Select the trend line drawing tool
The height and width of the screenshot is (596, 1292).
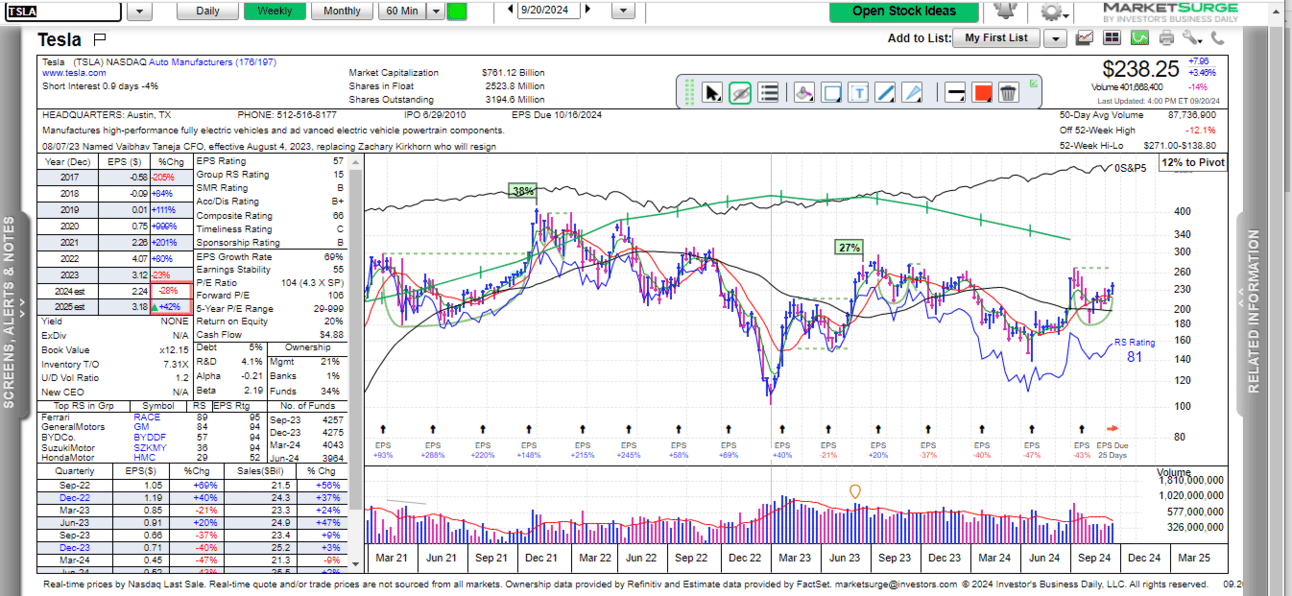pos(885,93)
